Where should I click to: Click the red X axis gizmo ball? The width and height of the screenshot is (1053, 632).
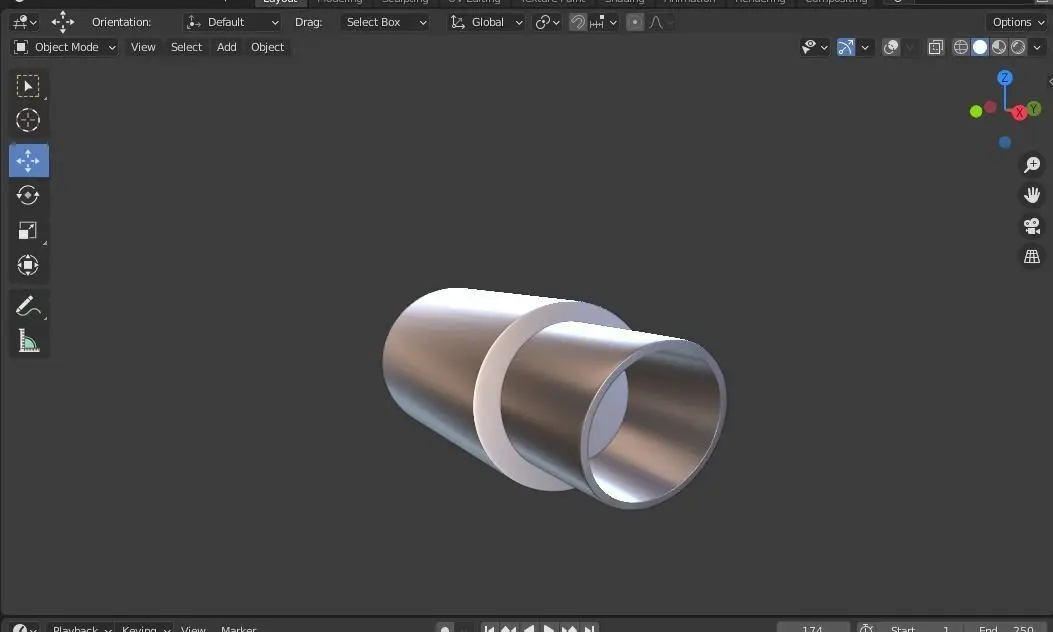pyautogui.click(x=1019, y=113)
